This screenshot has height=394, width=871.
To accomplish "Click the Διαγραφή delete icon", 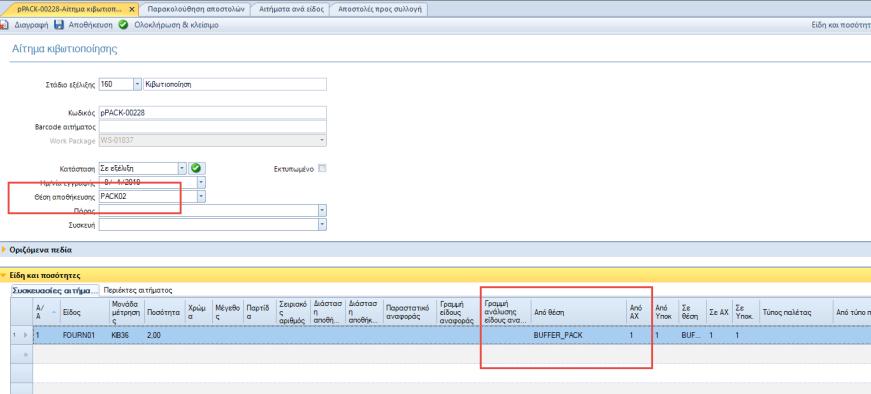I will point(4,25).
